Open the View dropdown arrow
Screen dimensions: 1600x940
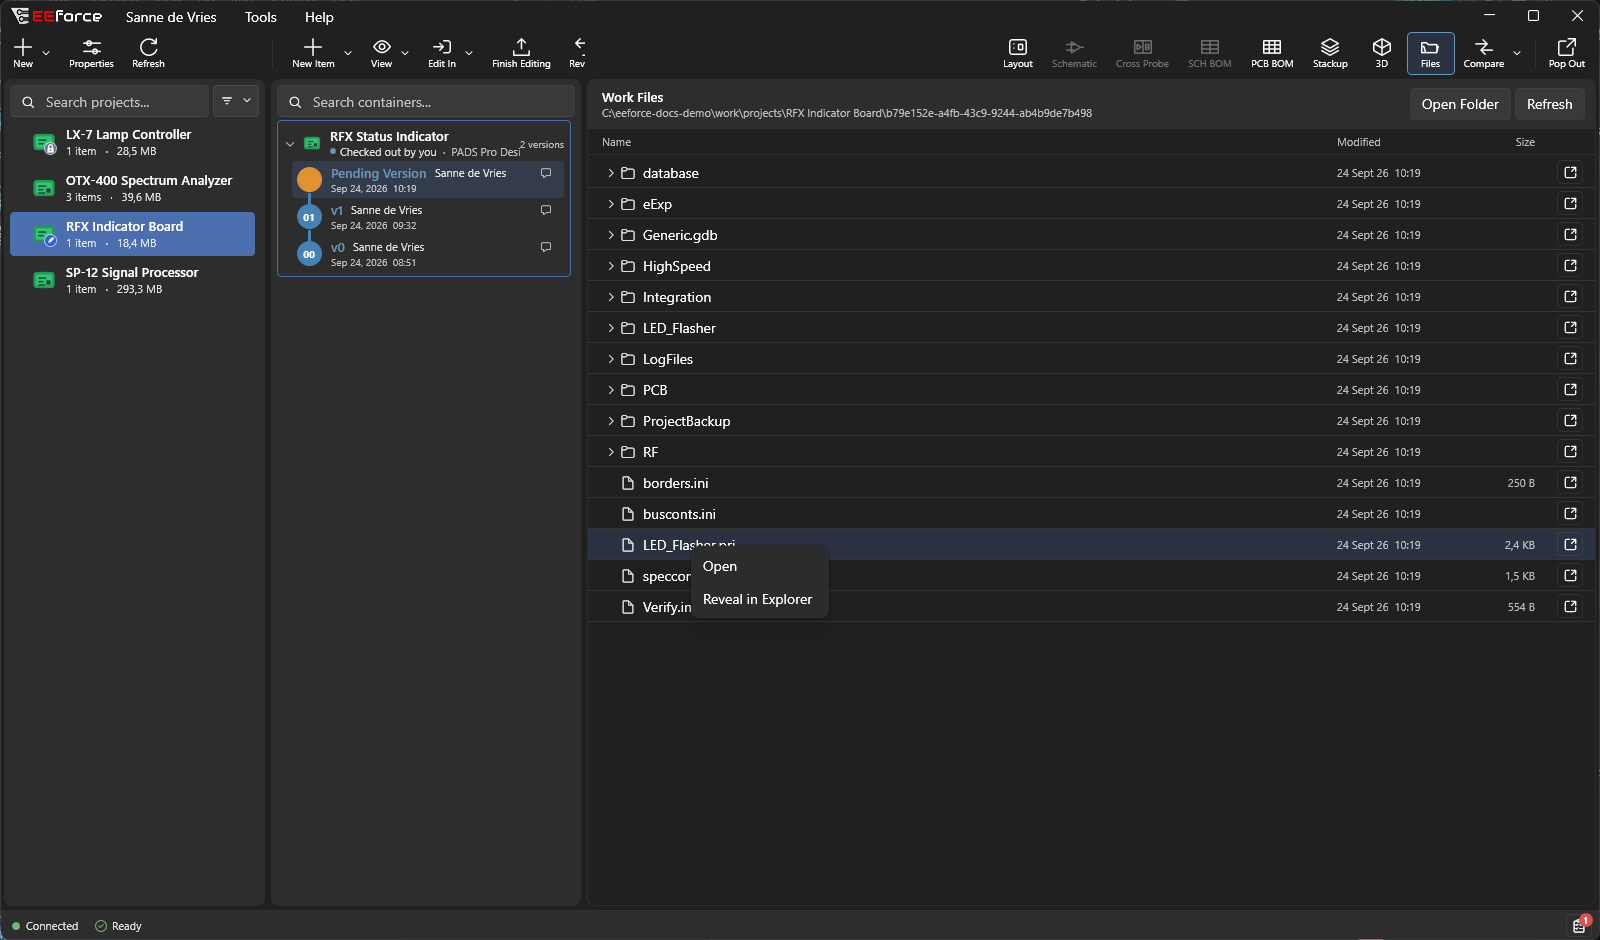pos(405,53)
